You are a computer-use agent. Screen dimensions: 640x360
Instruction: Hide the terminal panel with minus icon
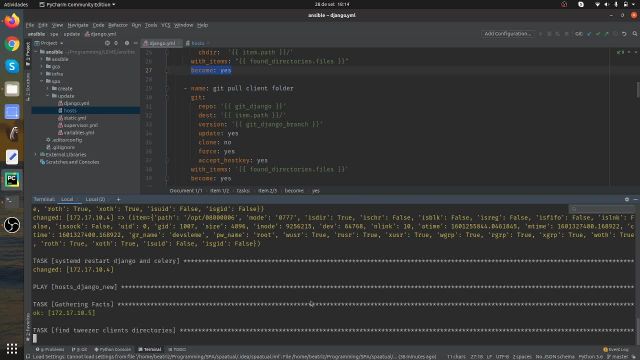tap(636, 199)
